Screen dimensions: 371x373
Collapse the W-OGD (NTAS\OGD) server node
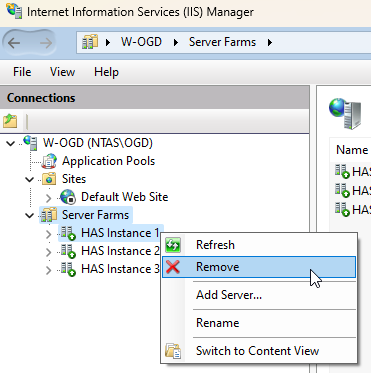tap(11, 144)
